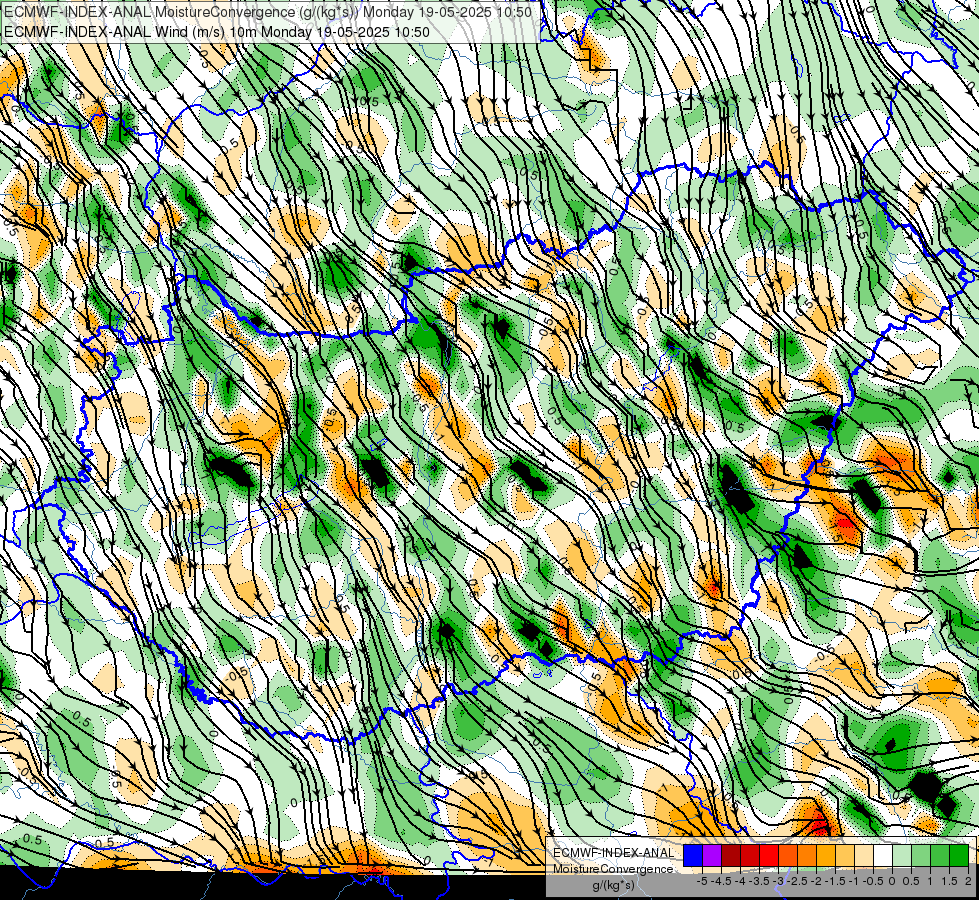Click the '-5' legend scale value
Screen dimensions: 979x900
pos(702,881)
